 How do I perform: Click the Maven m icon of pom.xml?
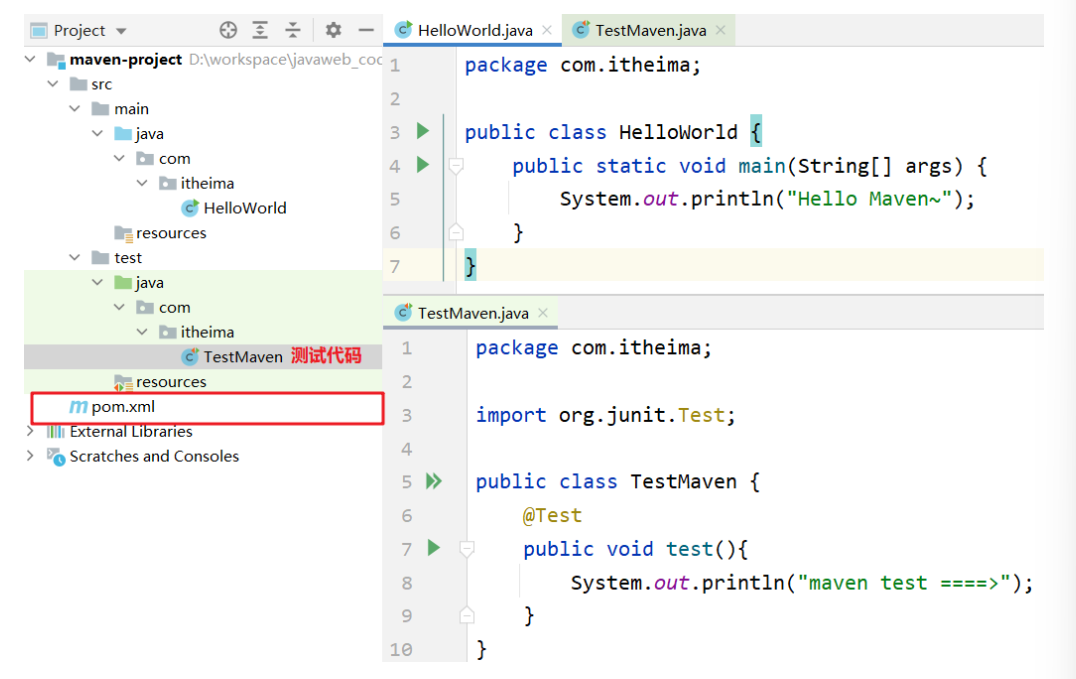pos(78,406)
